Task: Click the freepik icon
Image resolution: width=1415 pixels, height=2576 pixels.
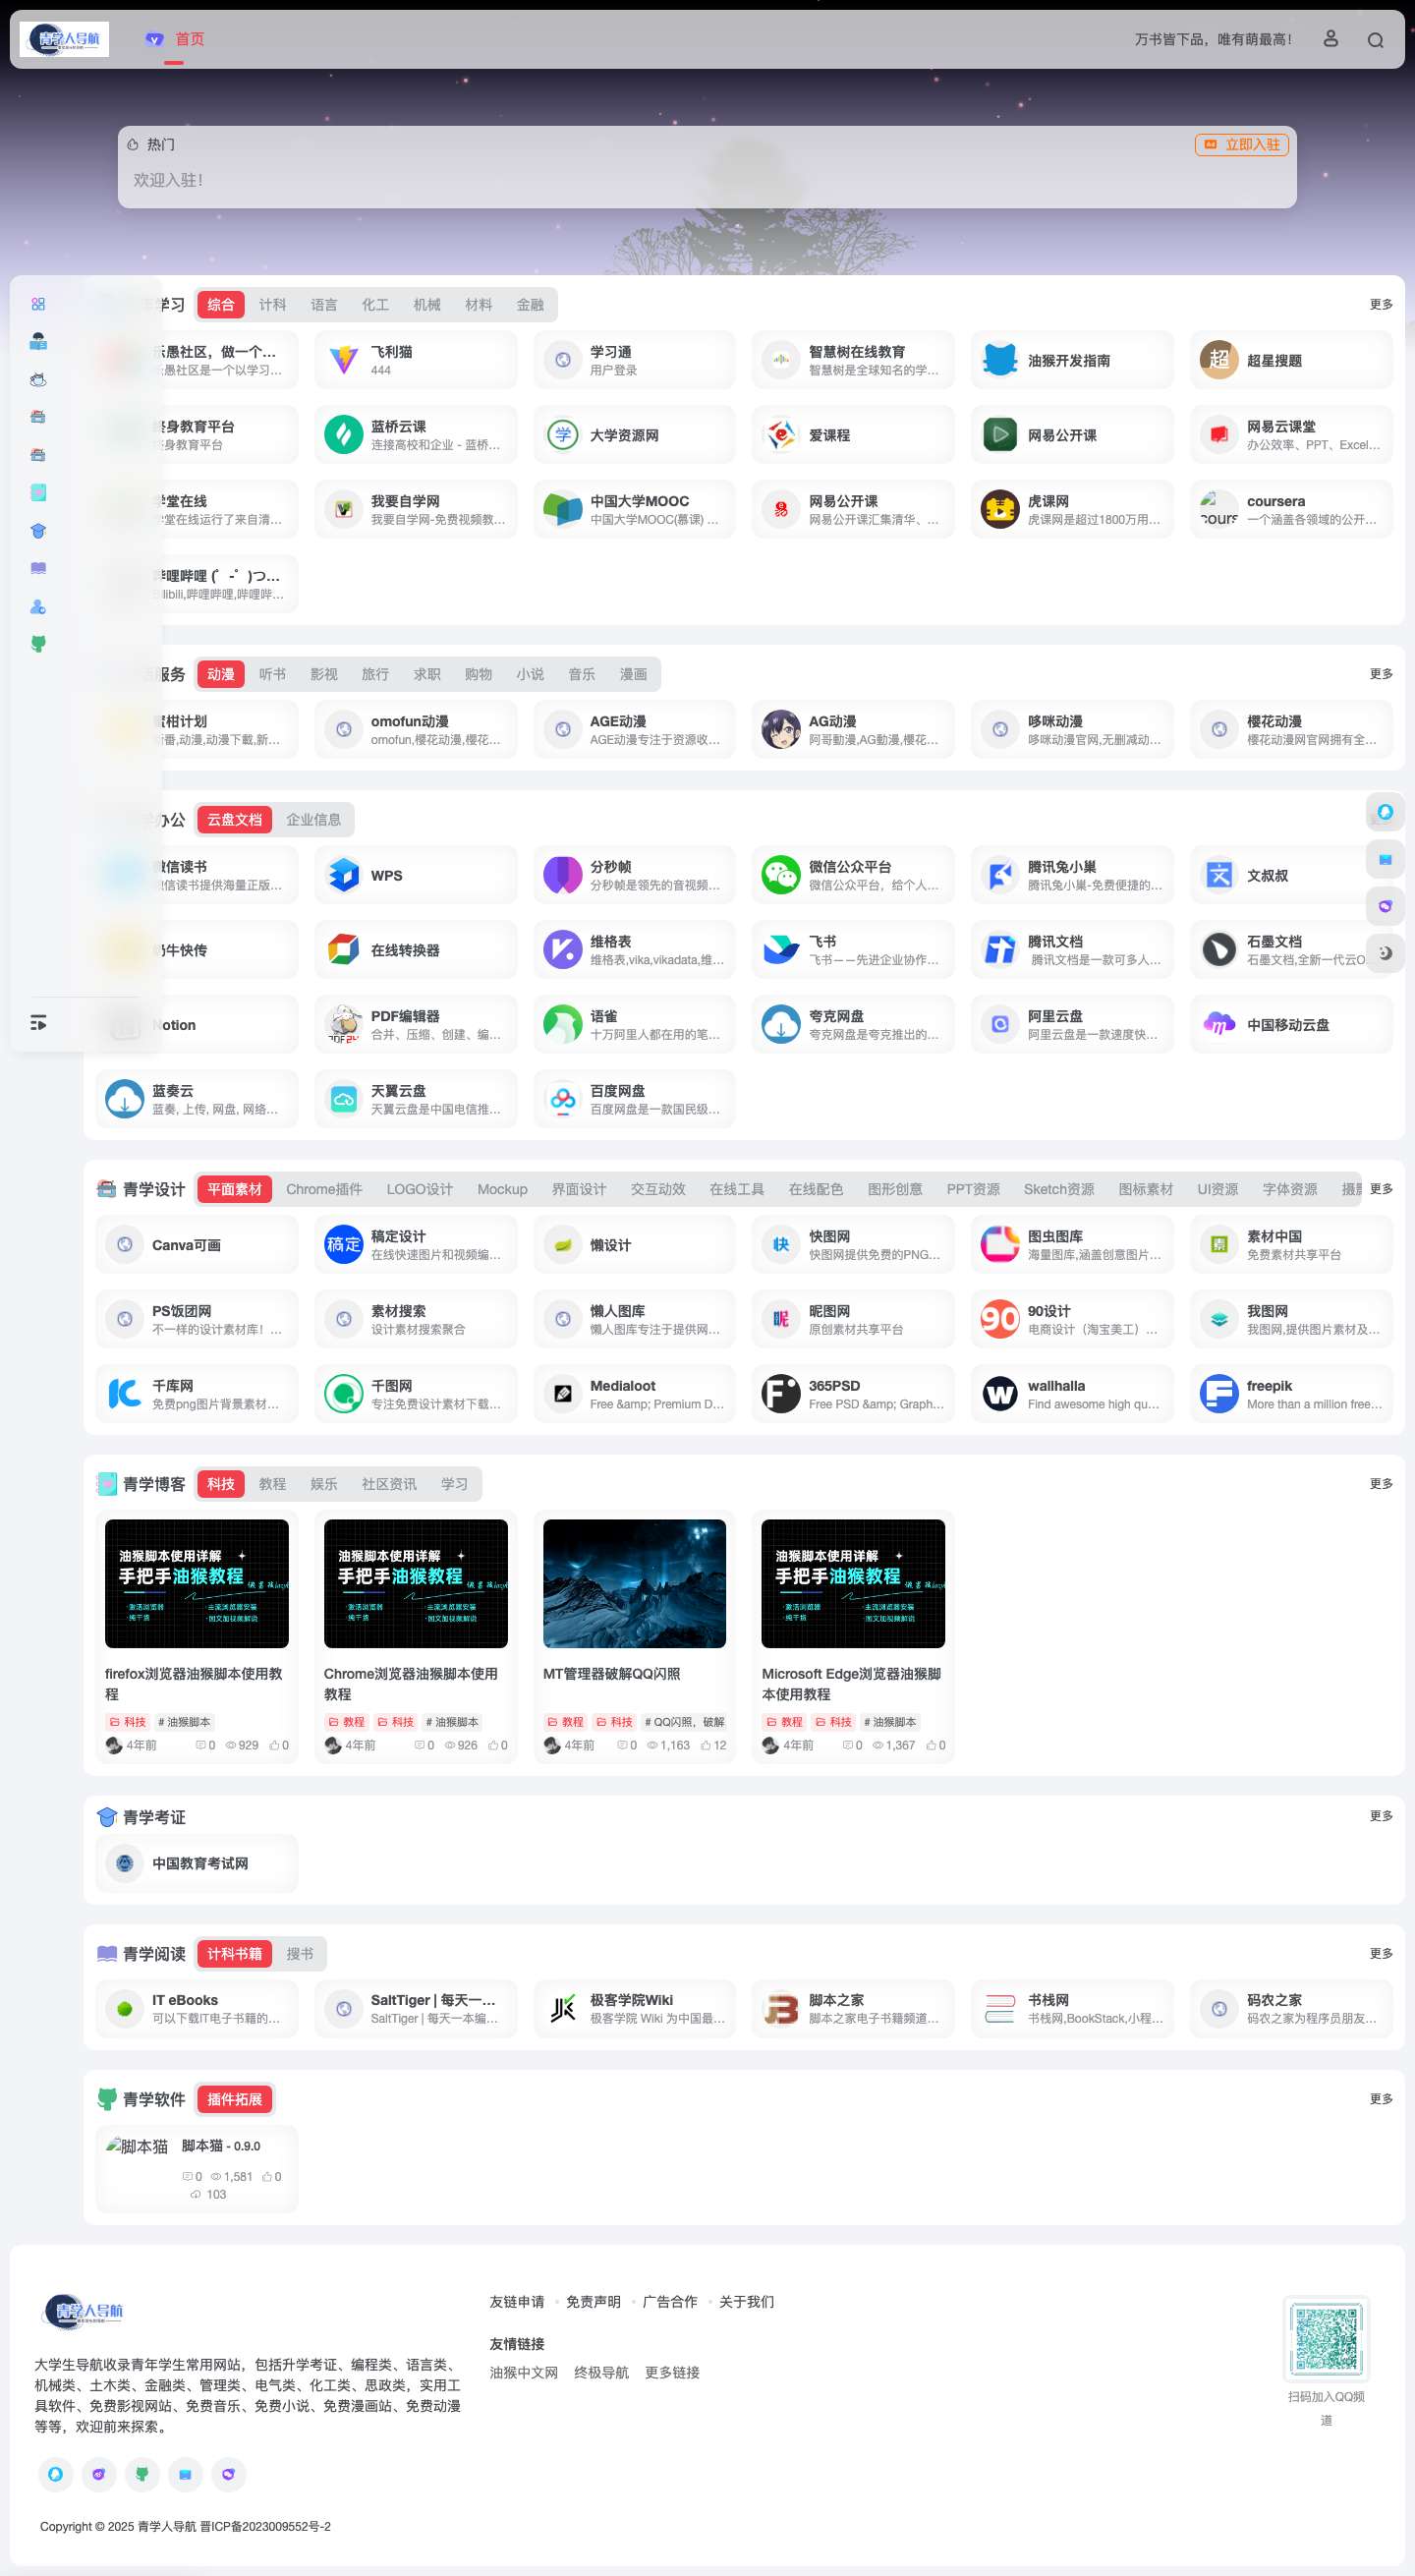Action: [x=1219, y=1394]
